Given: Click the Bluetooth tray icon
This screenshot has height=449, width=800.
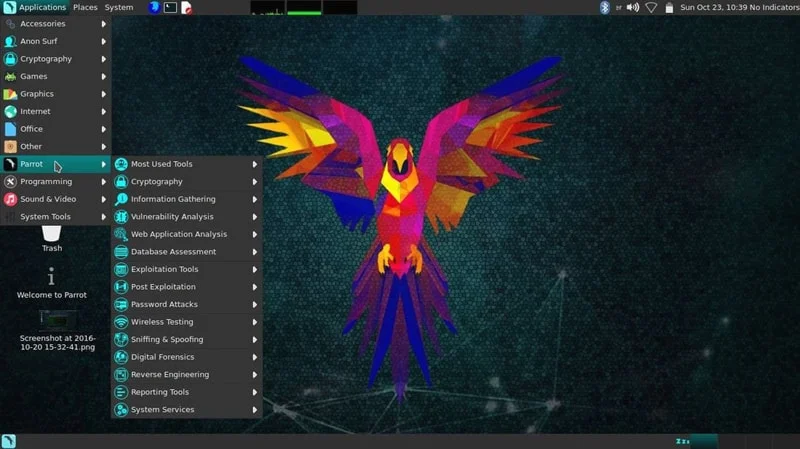Looking at the screenshot, I should click(x=605, y=7).
